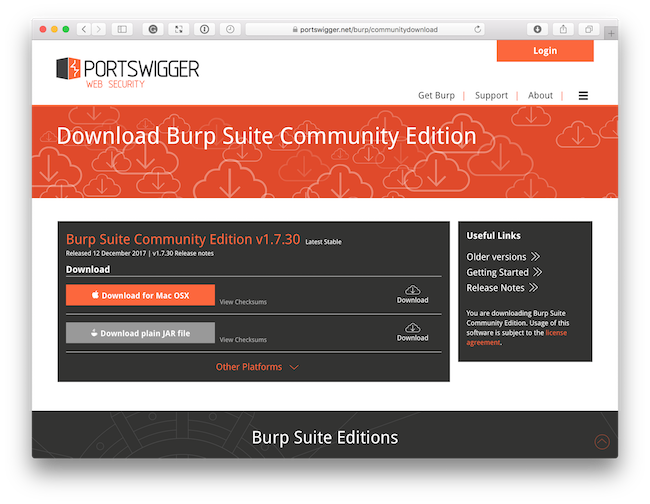Go back with the Safari back arrow
This screenshot has width=650, height=504.
tap(84, 29)
